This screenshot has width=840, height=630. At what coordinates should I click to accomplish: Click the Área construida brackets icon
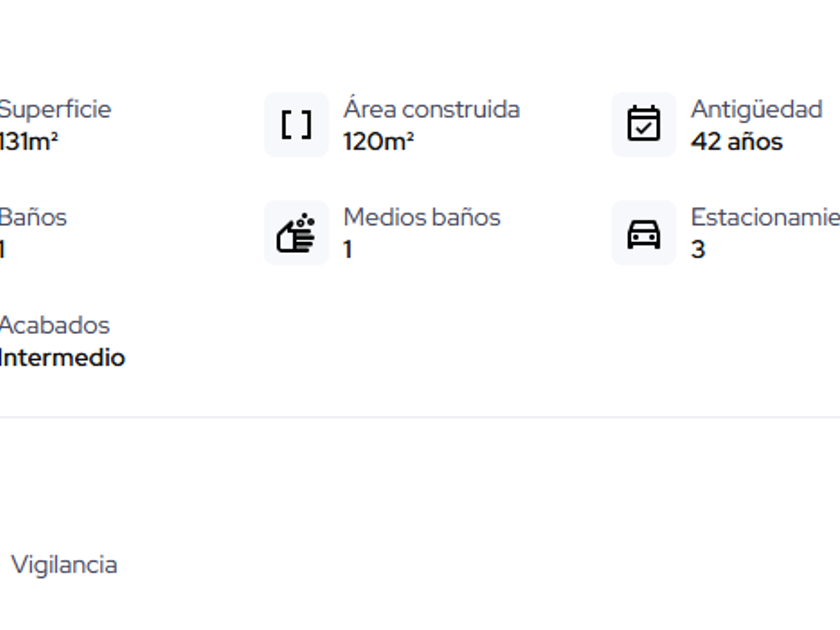pyautogui.click(x=296, y=125)
